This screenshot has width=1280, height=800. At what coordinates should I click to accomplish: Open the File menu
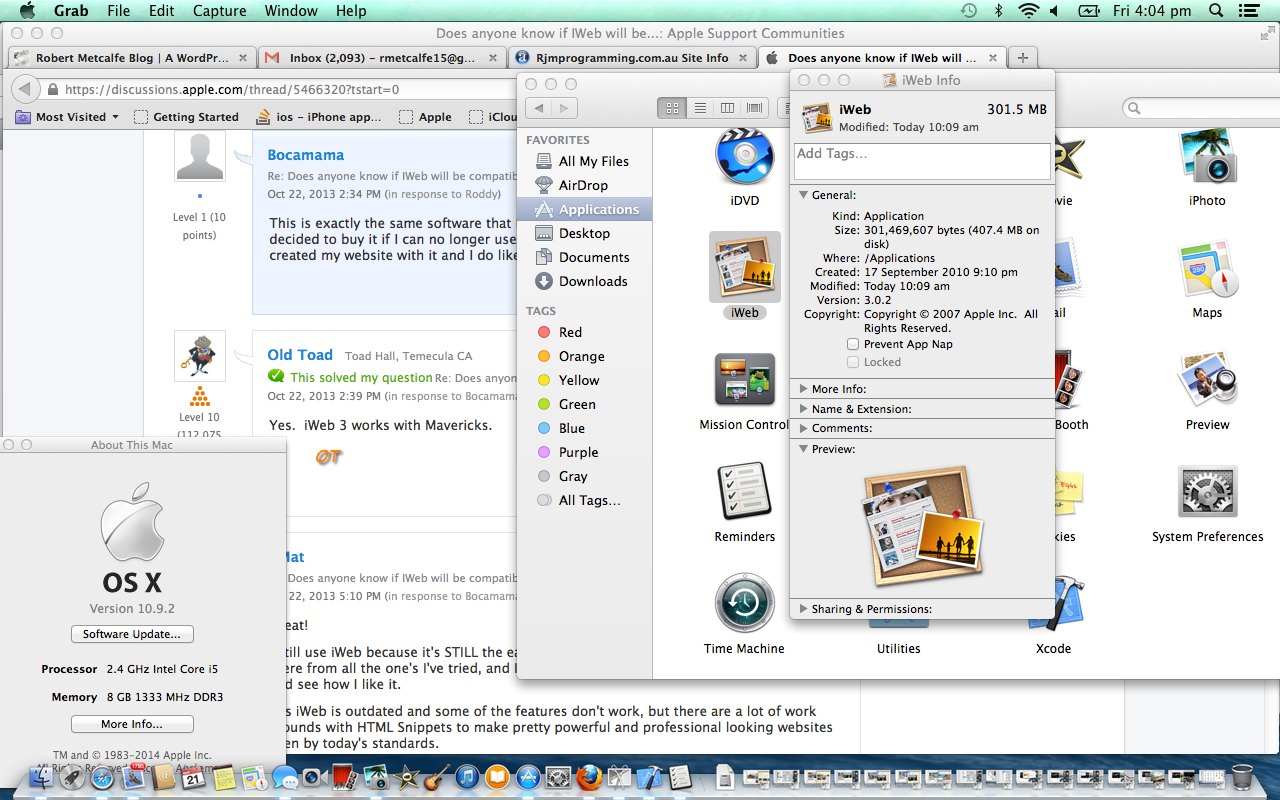pyautogui.click(x=118, y=11)
